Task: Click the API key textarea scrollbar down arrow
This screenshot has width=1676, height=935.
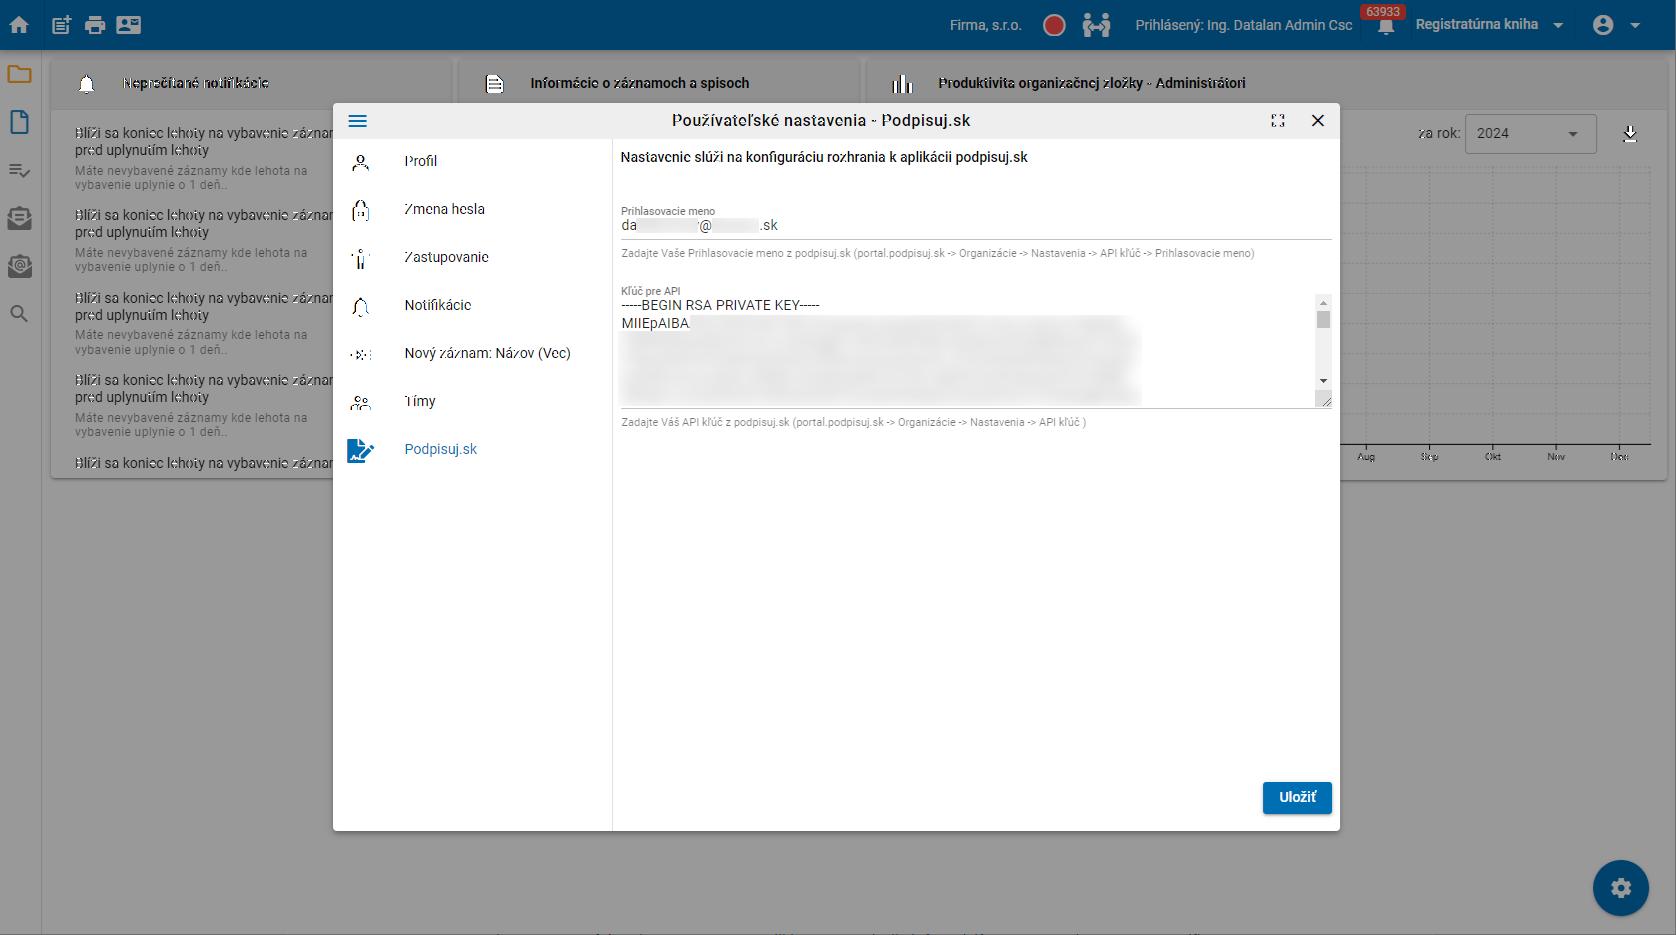Action: [1323, 381]
